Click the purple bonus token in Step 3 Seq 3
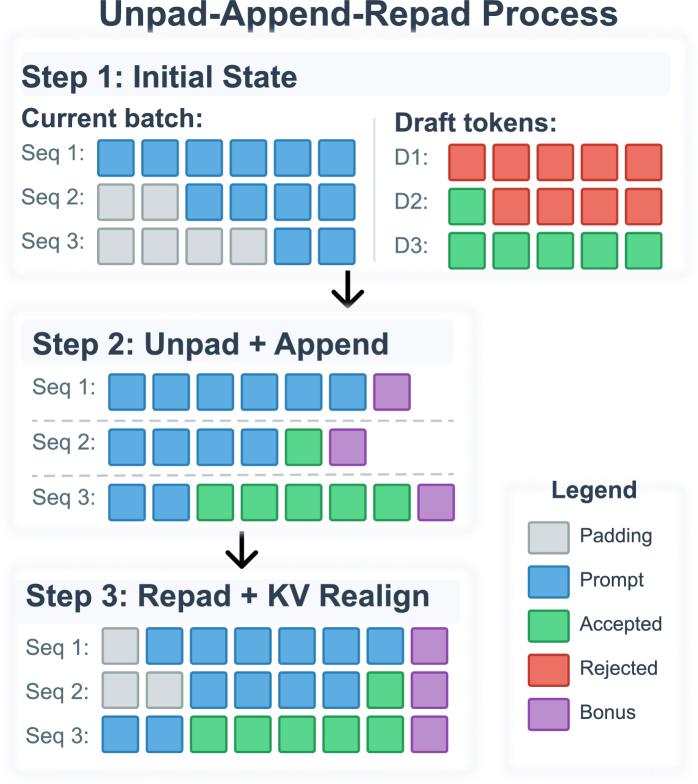 (x=429, y=734)
